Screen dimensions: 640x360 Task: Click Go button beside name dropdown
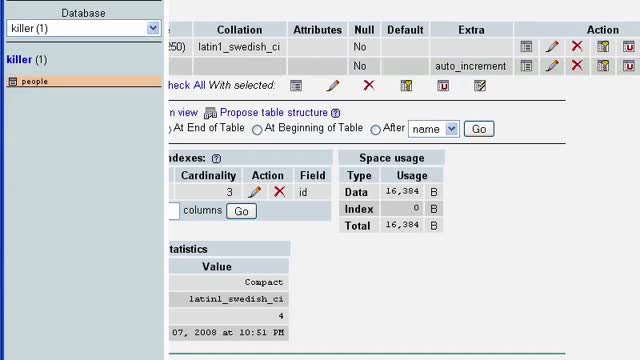479,129
